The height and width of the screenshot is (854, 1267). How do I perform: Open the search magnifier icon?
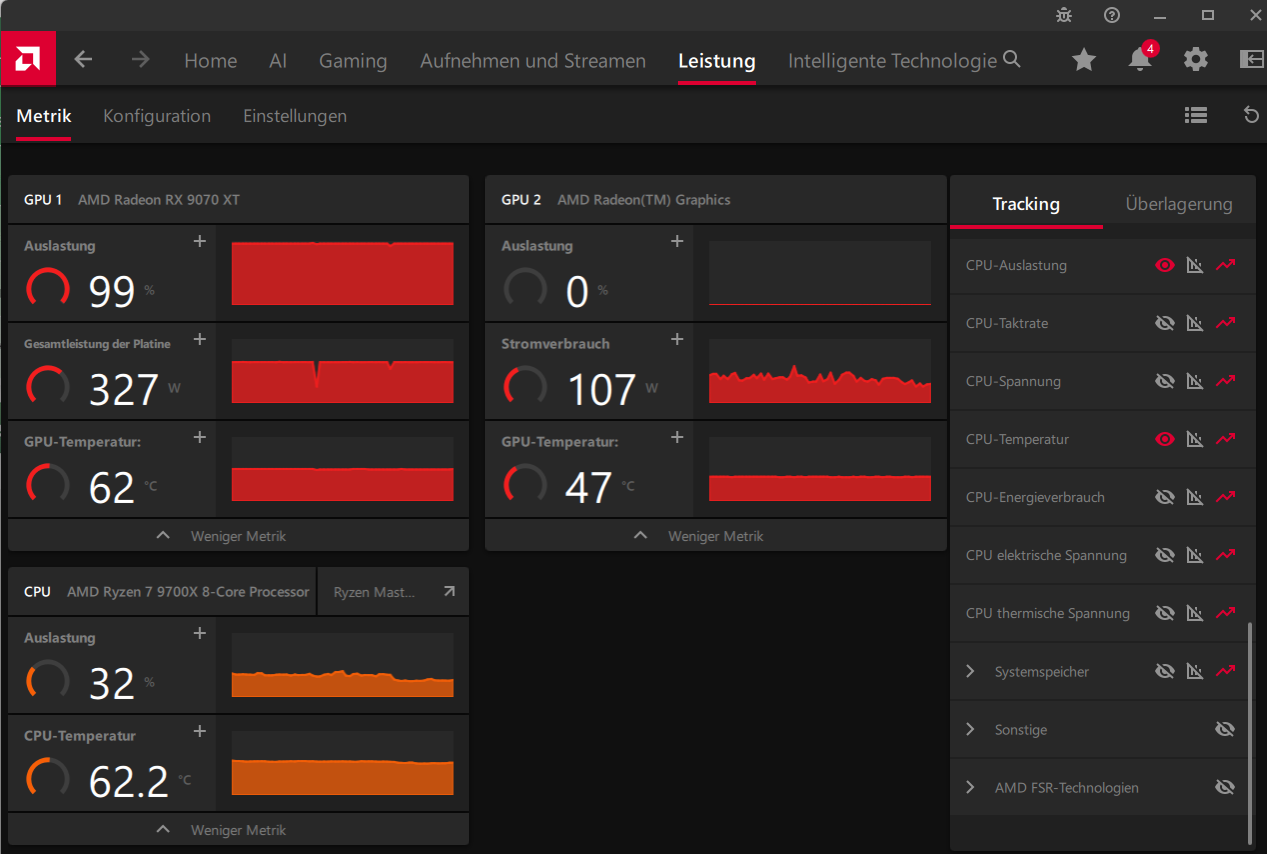[x=1012, y=60]
